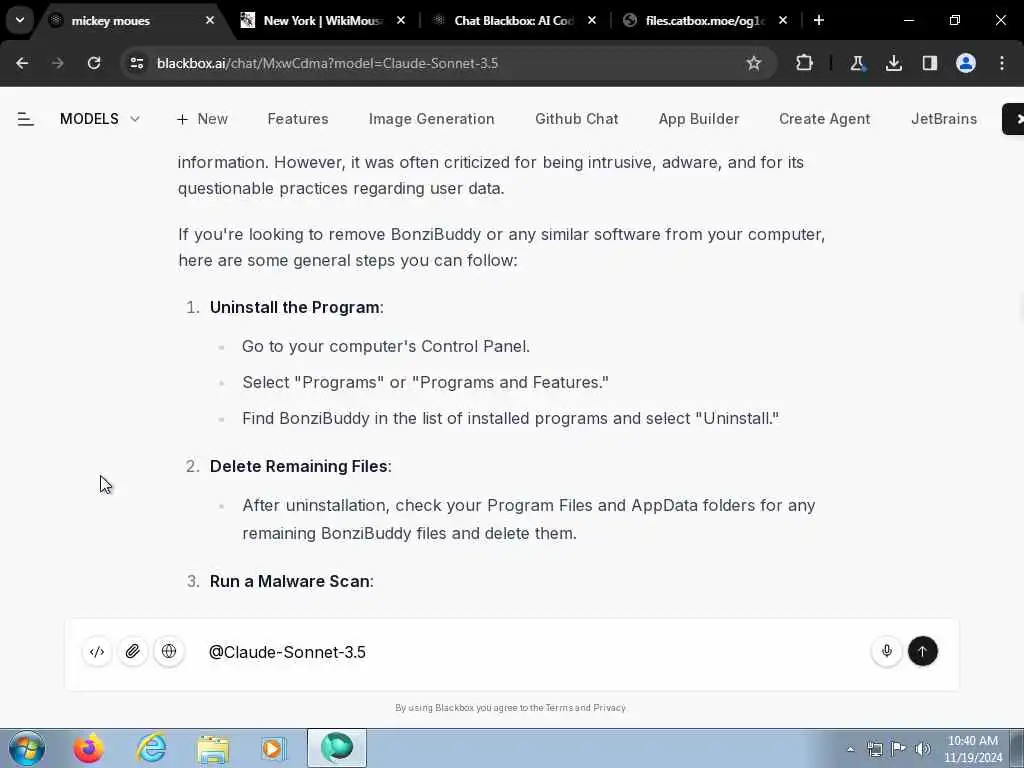Viewport: 1024px width, 768px height.
Task: Open the browser profile avatar
Action: tap(966, 63)
